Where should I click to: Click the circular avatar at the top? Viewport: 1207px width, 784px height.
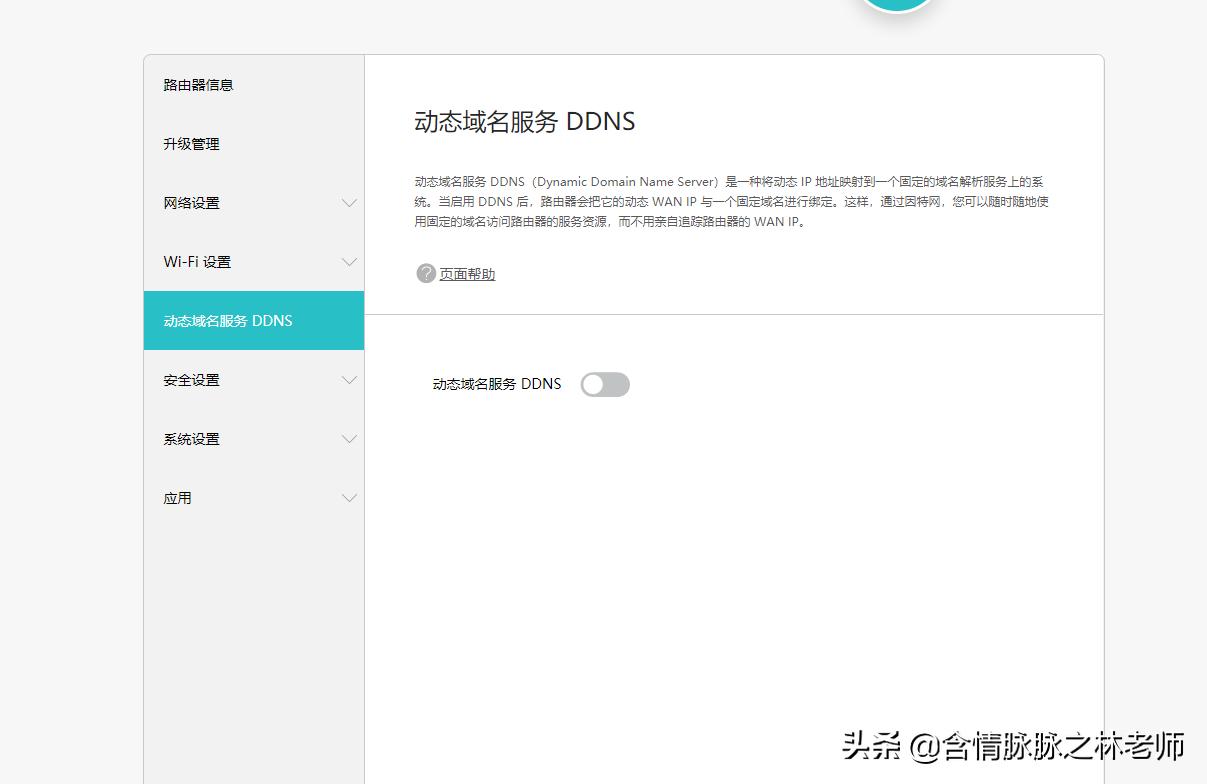tap(897, 5)
